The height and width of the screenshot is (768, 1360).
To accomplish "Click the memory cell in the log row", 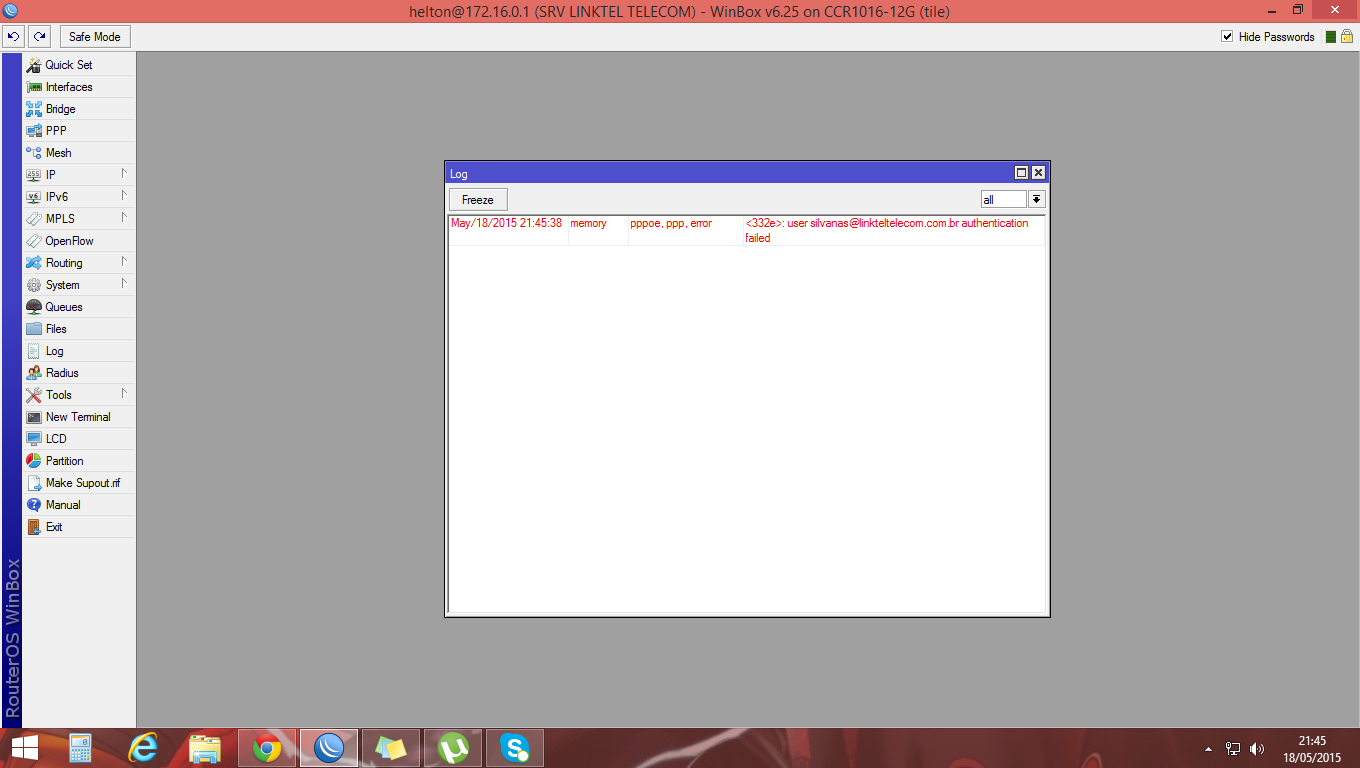I will pos(588,223).
